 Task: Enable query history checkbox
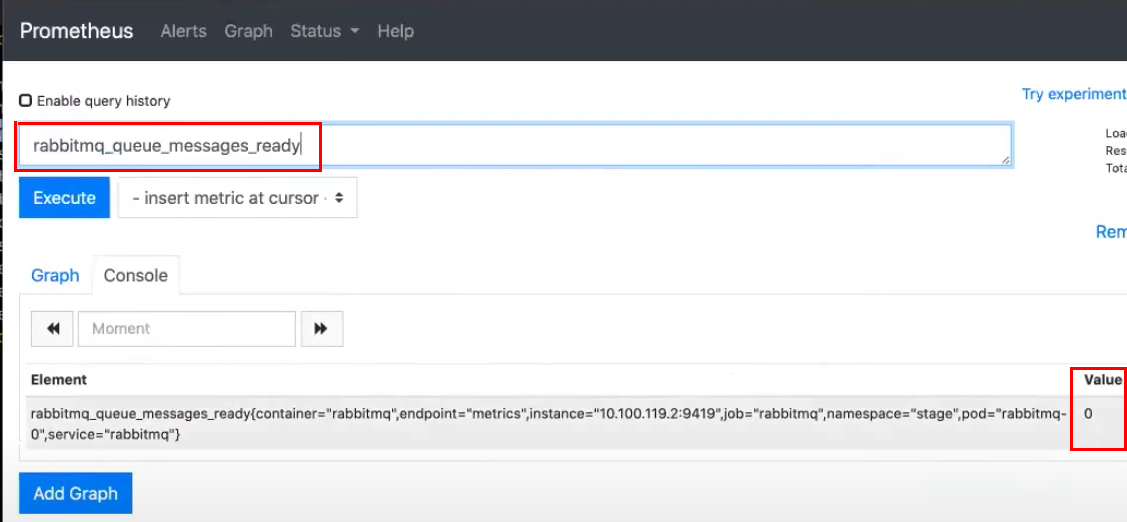[x=26, y=101]
